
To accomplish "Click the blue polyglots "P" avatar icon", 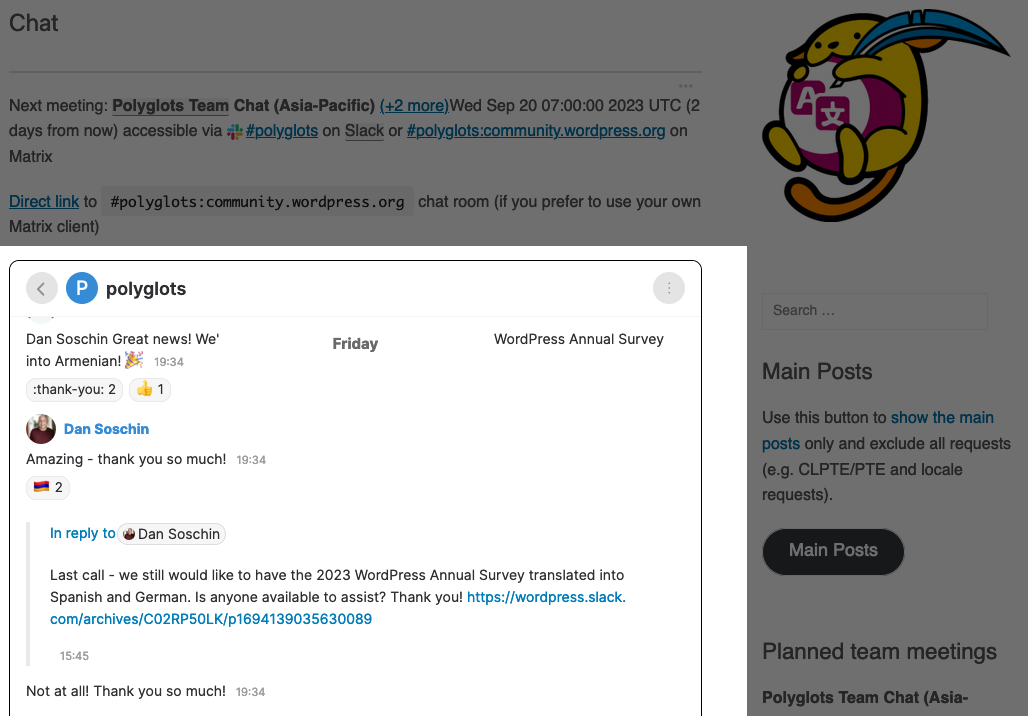I will click(82, 288).
